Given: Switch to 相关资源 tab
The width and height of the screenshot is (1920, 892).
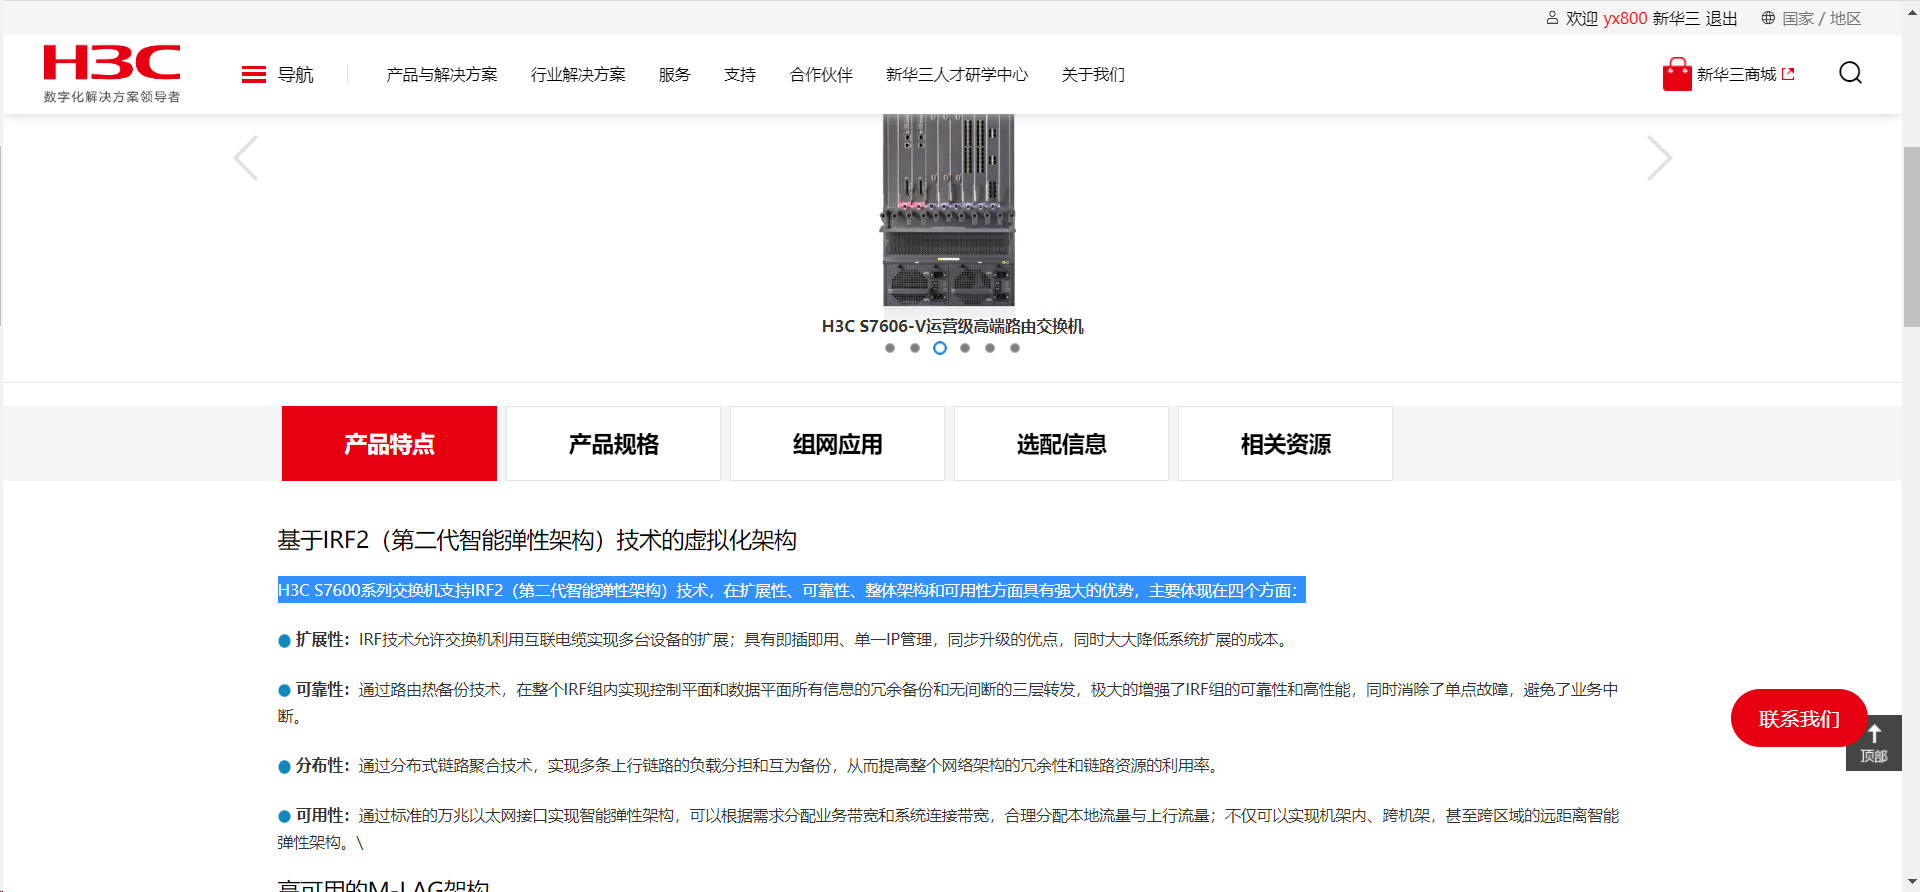Looking at the screenshot, I should 1285,444.
